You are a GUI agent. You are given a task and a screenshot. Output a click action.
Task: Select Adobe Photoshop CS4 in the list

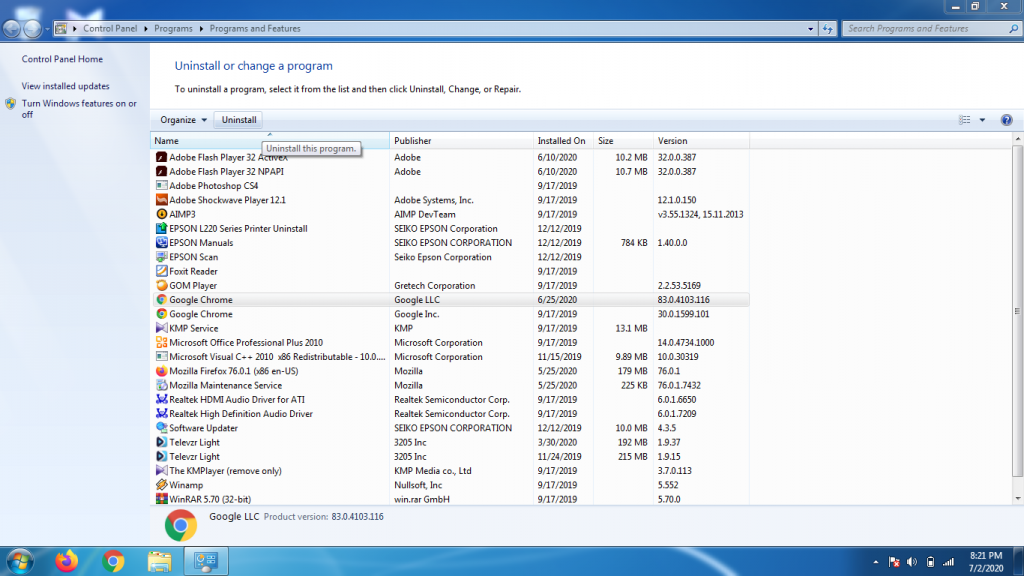pyautogui.click(x=216, y=185)
